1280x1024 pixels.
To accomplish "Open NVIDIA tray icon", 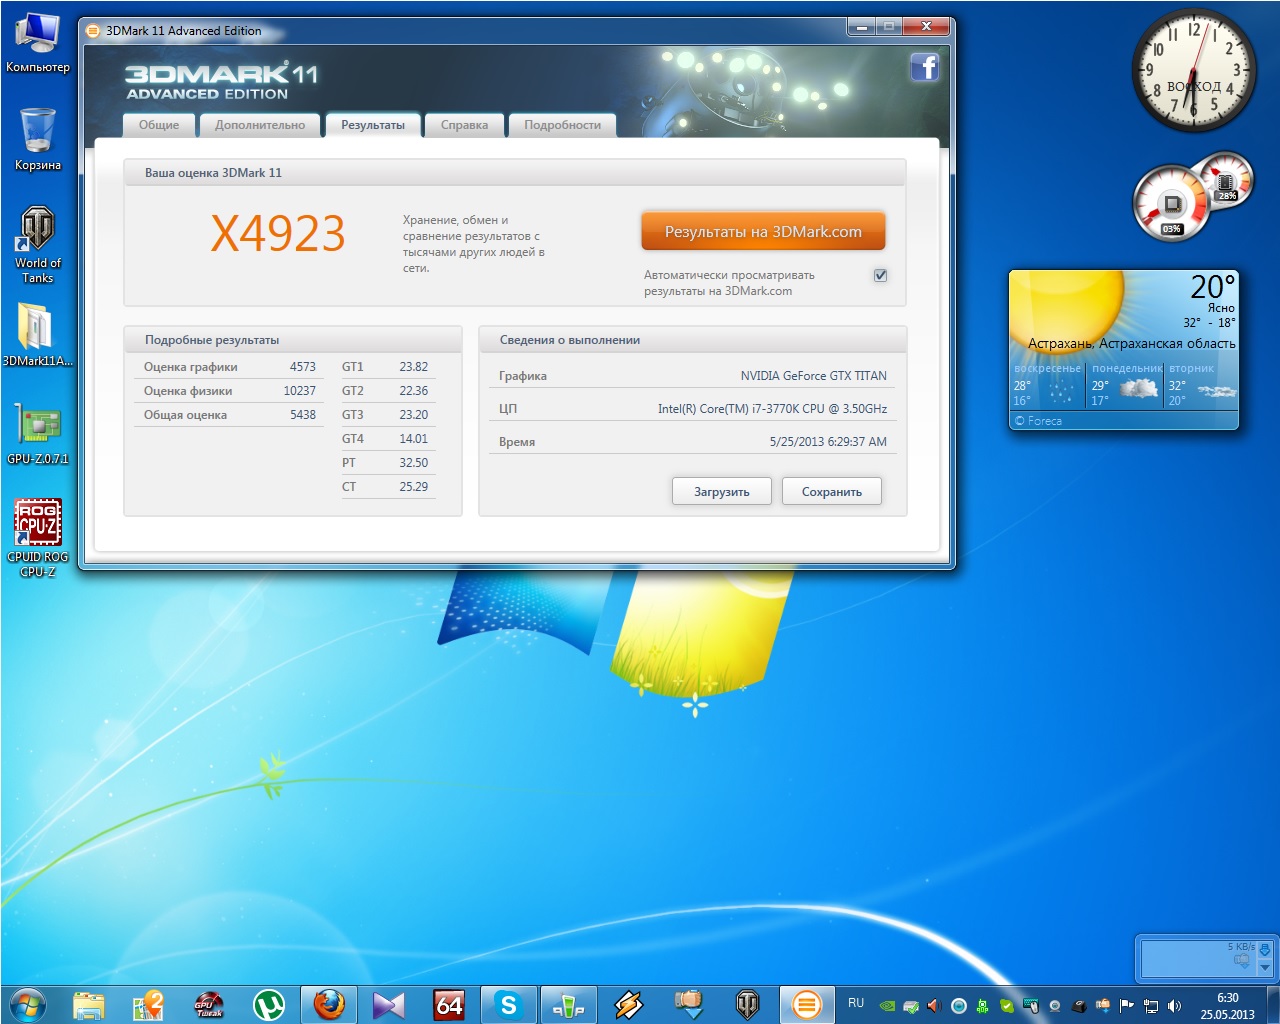I will (887, 1006).
